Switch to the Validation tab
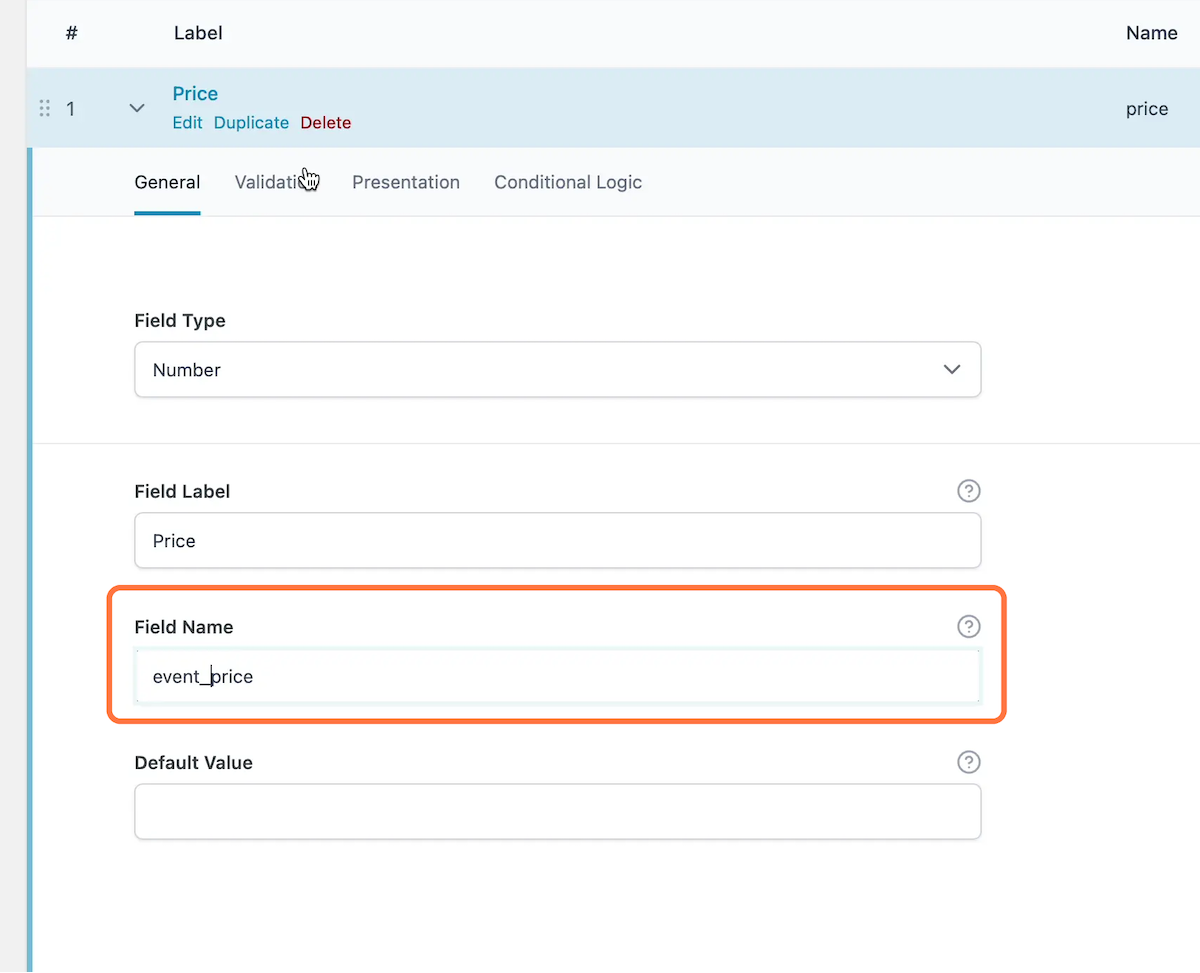1200x973 pixels. pyautogui.click(x=276, y=182)
